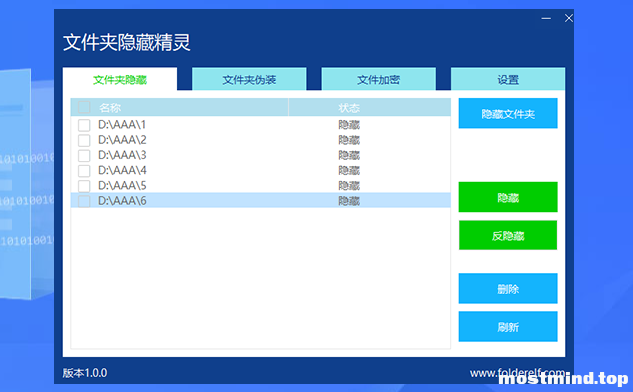Click the 隐藏文件夹 button
Screen dimensions: 633x392
coord(508,113)
